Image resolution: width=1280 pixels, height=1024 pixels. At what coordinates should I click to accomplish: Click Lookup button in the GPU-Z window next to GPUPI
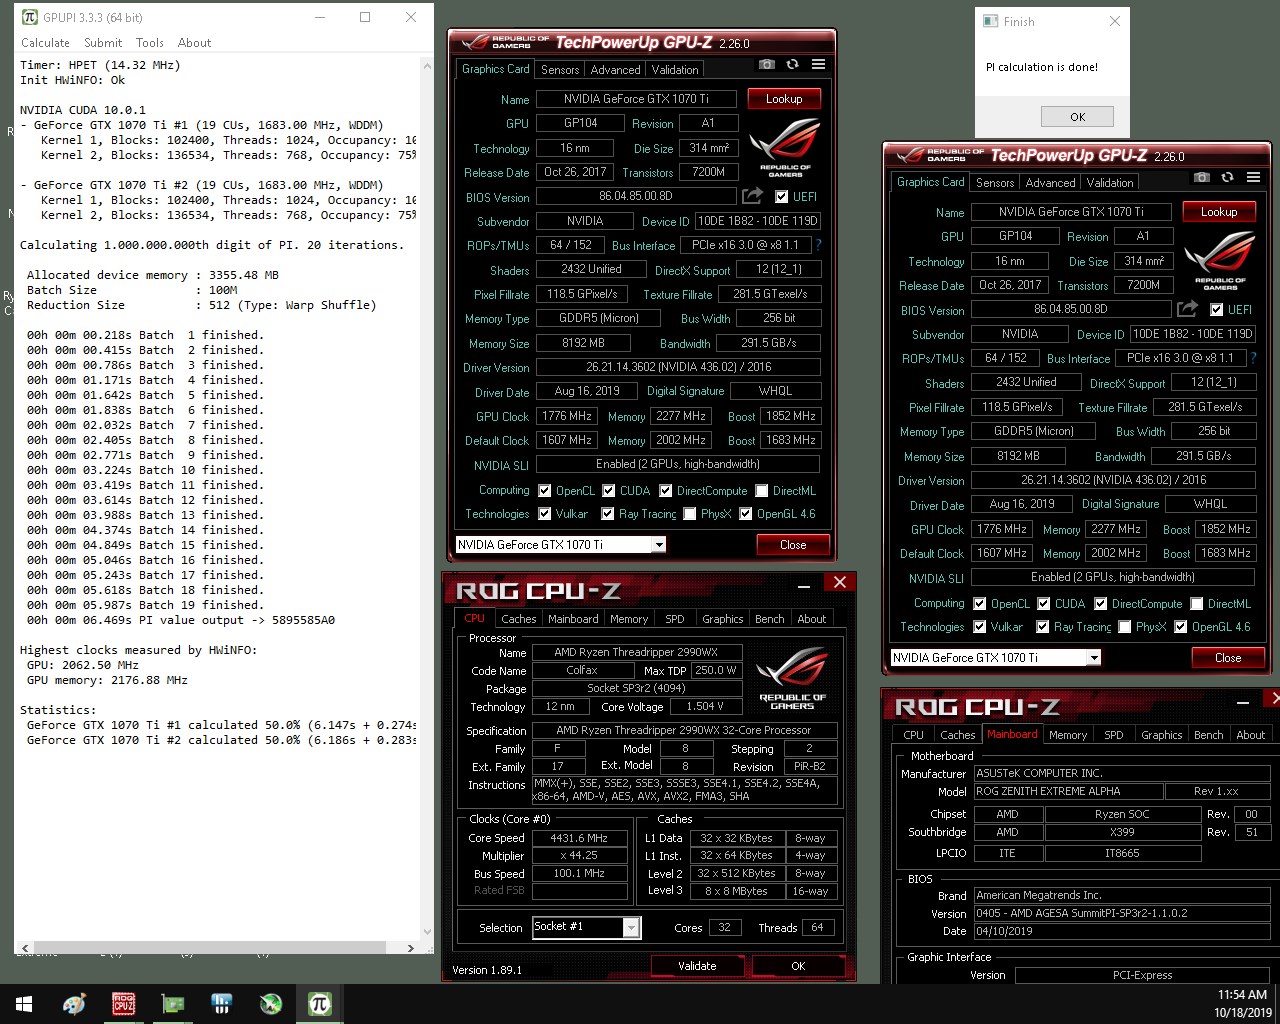coord(784,99)
